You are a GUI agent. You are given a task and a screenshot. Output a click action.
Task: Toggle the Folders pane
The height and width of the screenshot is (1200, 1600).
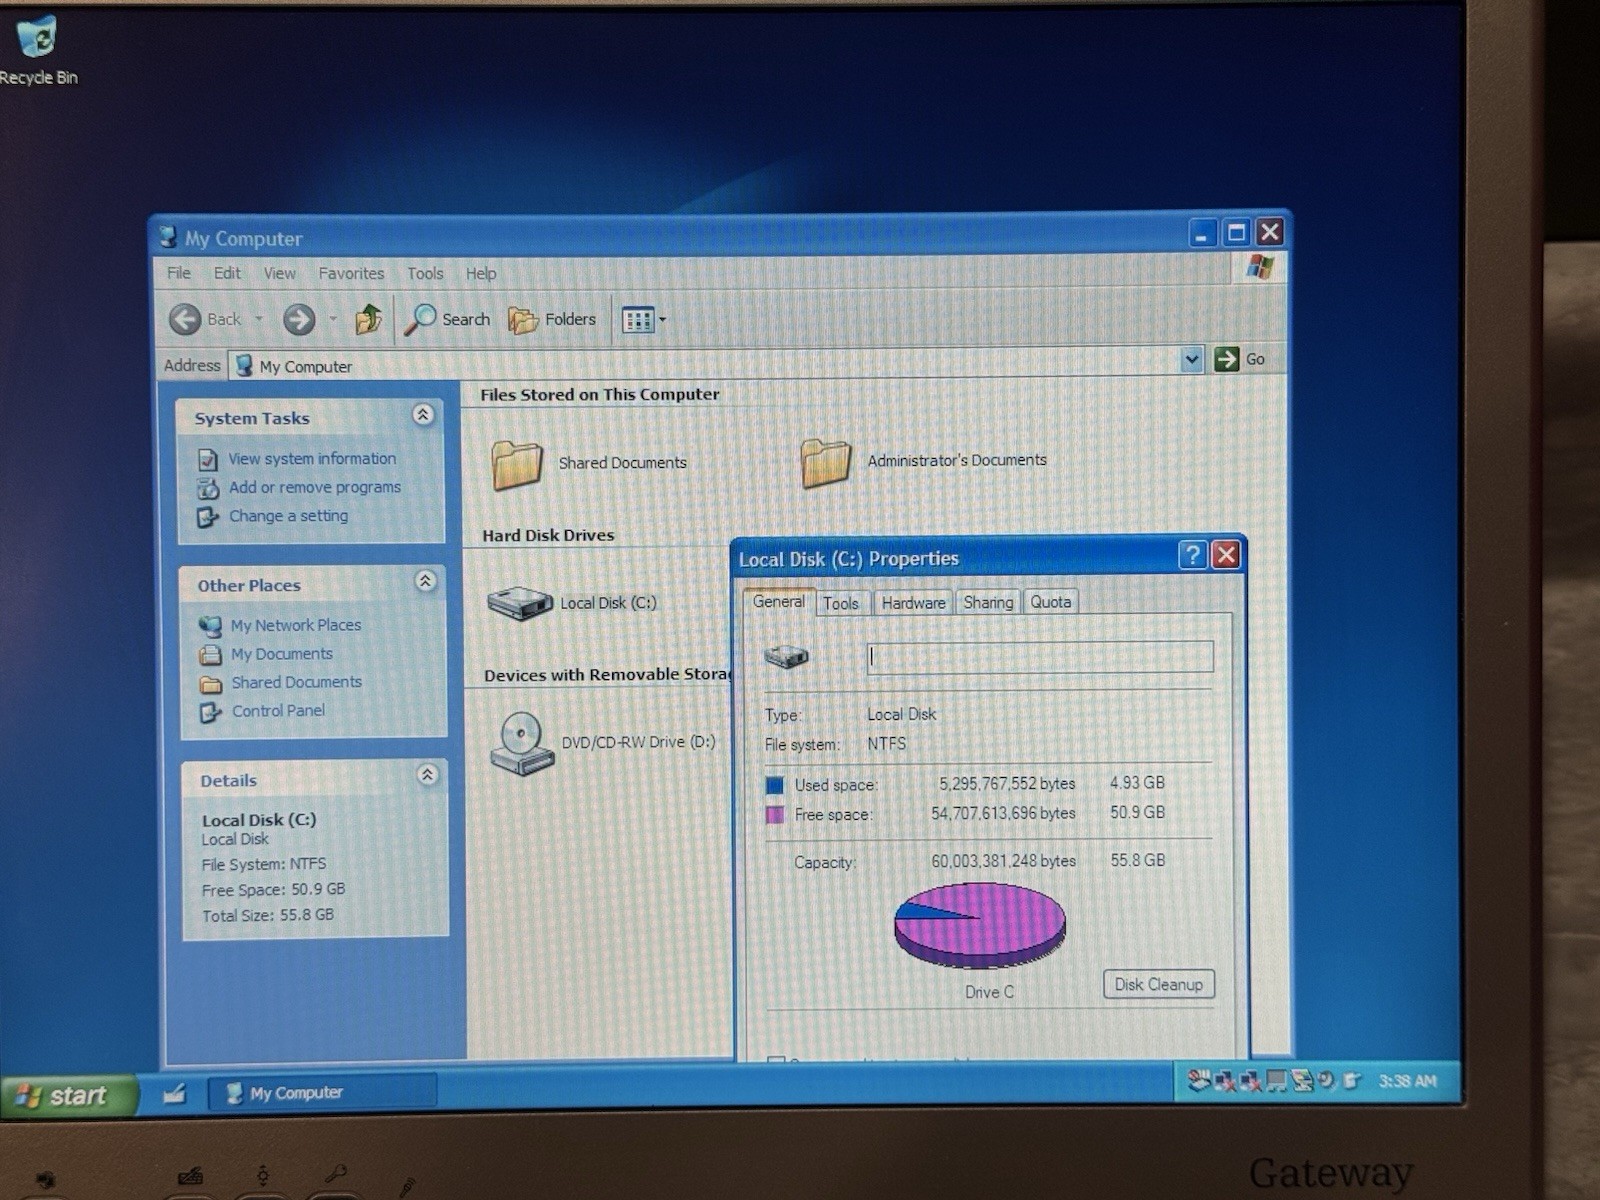[552, 320]
